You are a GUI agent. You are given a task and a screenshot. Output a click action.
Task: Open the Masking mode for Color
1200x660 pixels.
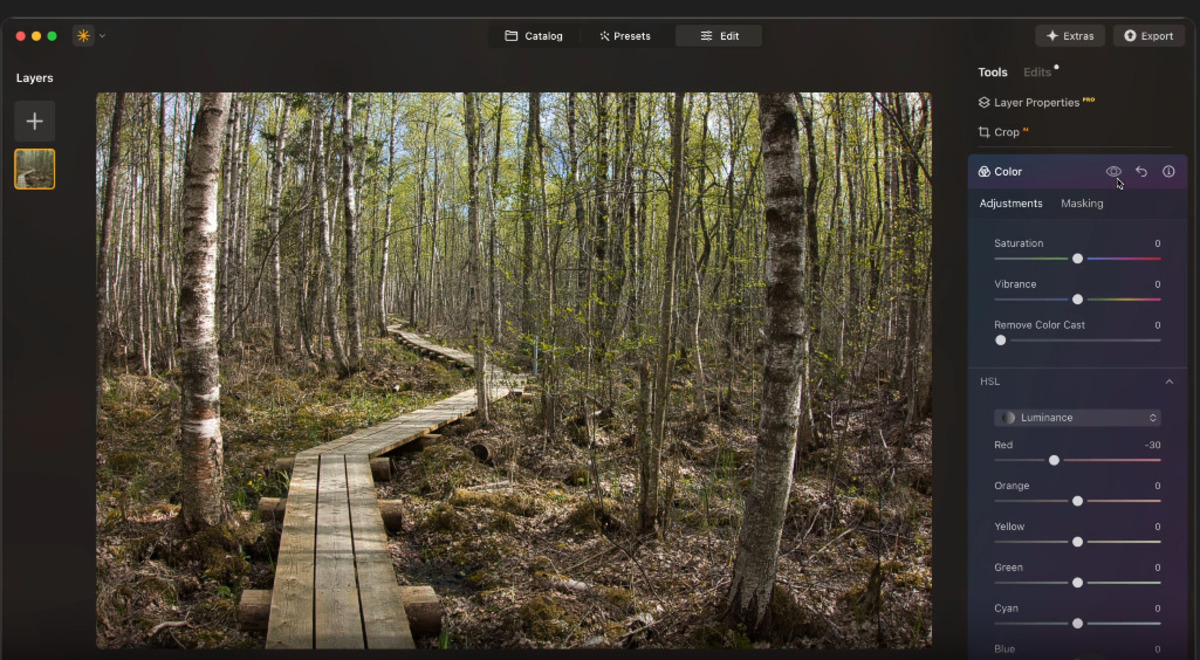1082,203
